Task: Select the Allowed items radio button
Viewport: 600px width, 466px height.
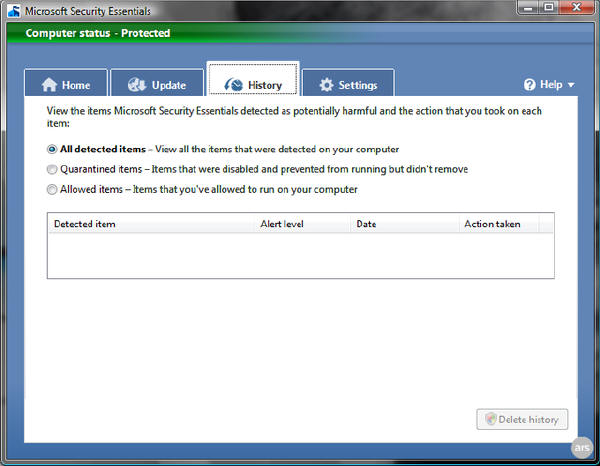Action: coord(52,189)
